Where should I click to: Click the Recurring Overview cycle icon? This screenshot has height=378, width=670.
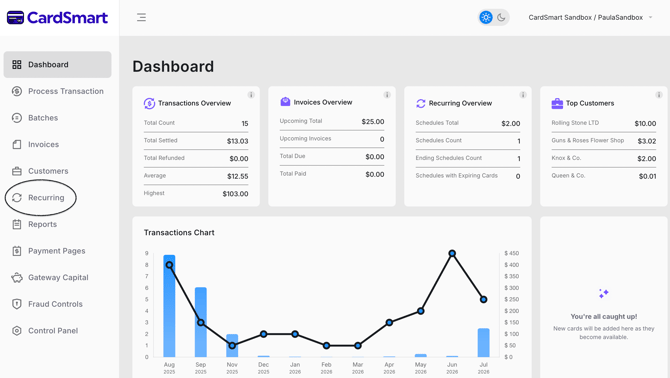[421, 103]
